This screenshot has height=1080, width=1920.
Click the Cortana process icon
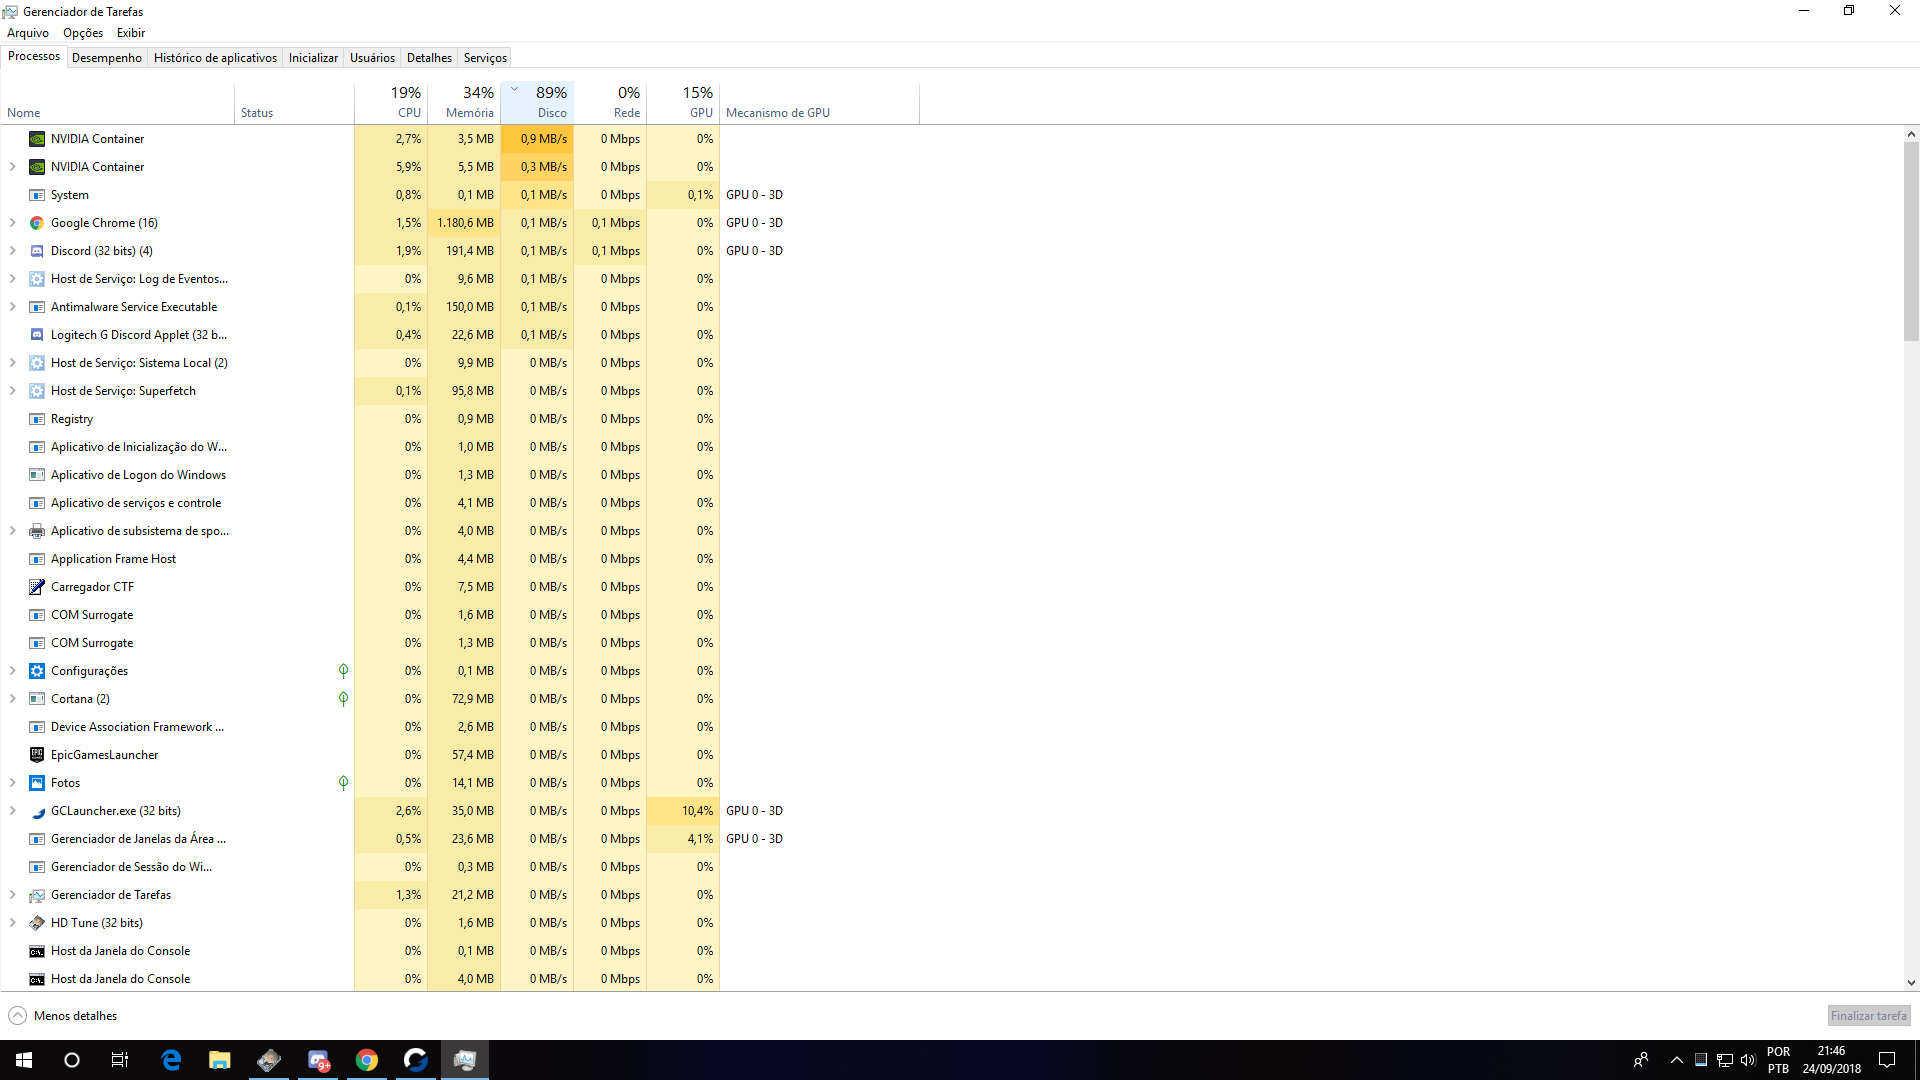click(x=37, y=699)
